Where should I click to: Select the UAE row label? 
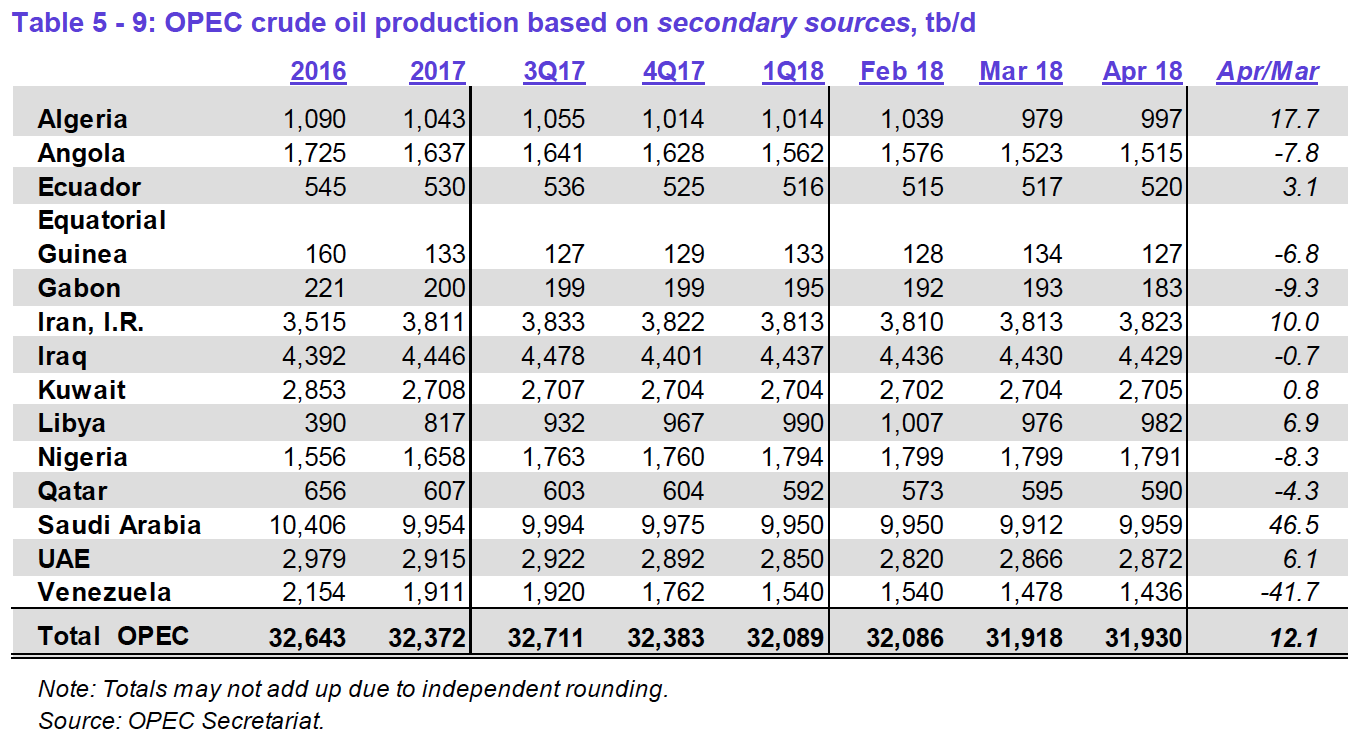(63, 558)
